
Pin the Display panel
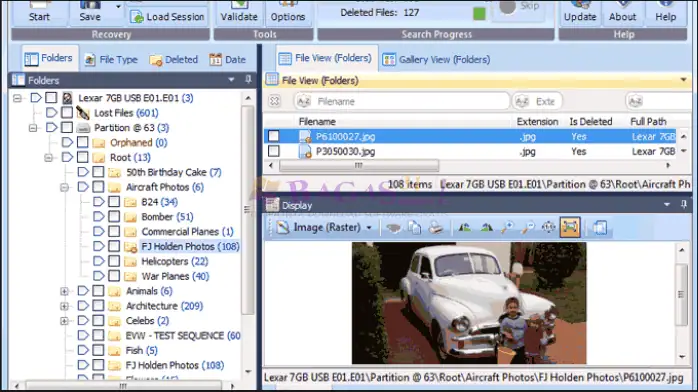tap(684, 204)
